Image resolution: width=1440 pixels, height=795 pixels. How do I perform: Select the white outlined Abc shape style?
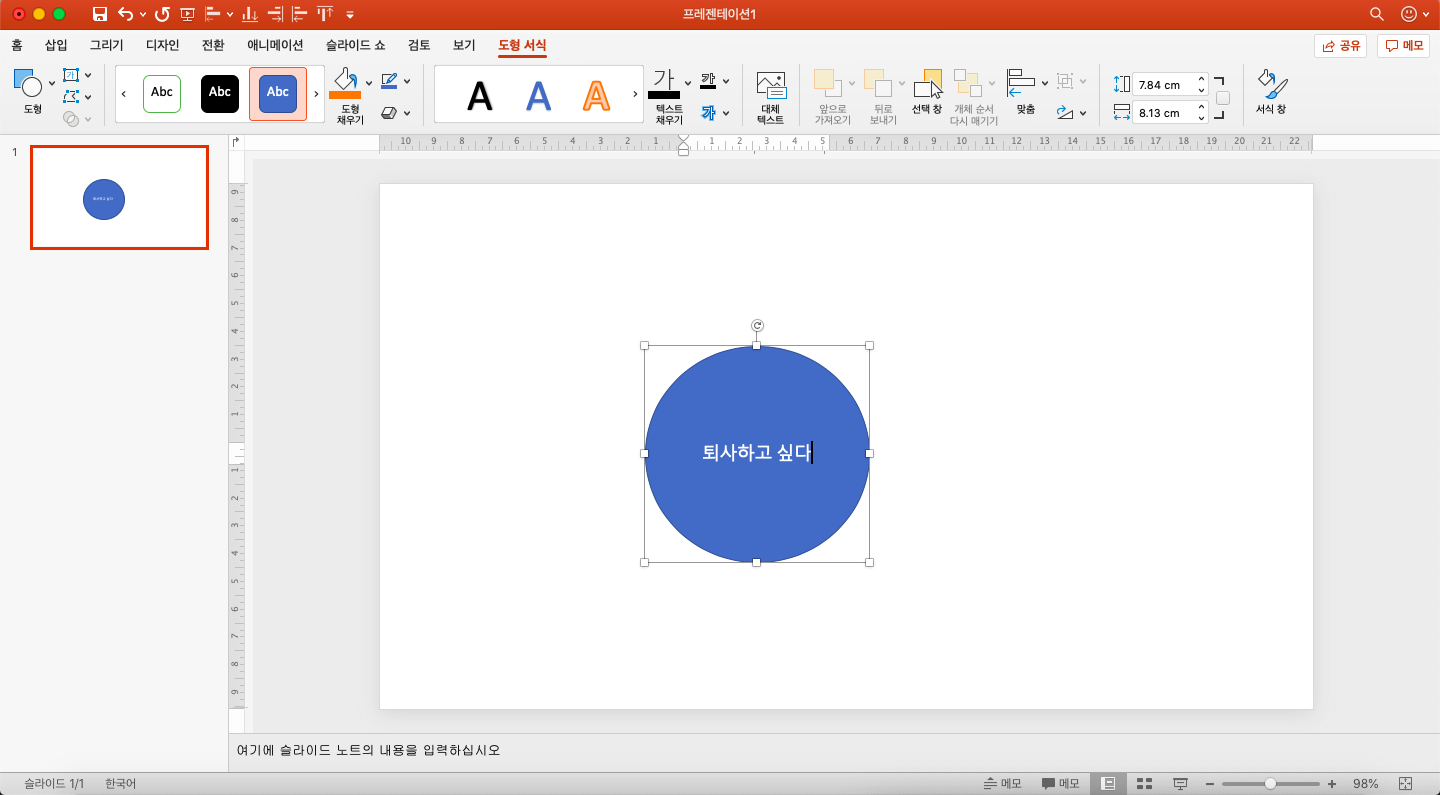[x=162, y=93]
